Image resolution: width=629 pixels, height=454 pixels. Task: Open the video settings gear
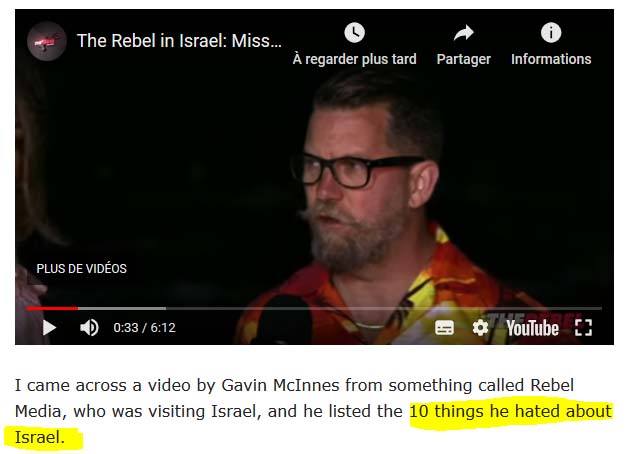[480, 328]
